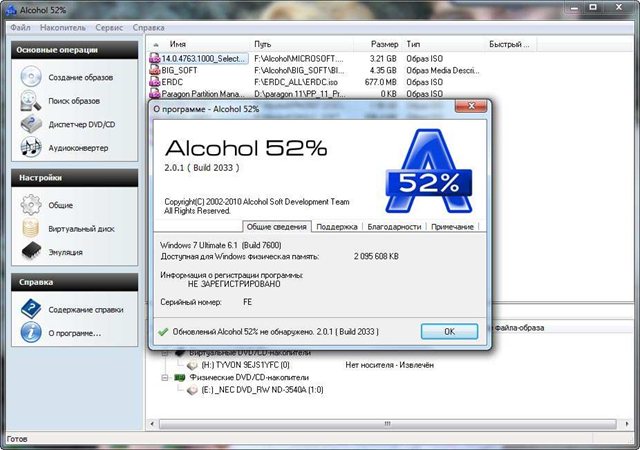
Task: Open the Накопитель menu
Action: [63, 28]
